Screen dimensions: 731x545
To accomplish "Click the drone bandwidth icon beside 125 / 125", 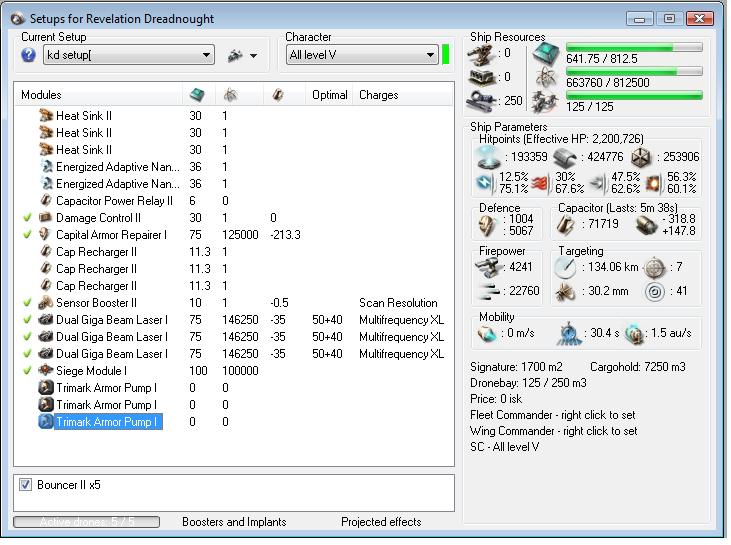I will [x=544, y=101].
